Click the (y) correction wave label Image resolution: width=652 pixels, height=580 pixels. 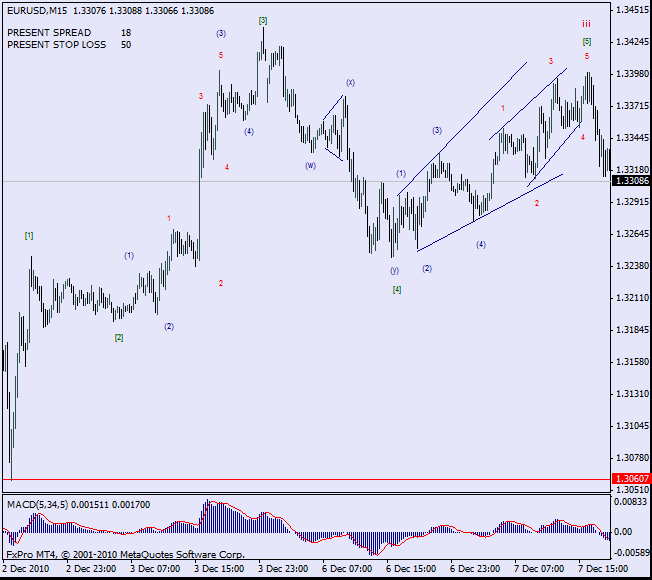(394, 270)
